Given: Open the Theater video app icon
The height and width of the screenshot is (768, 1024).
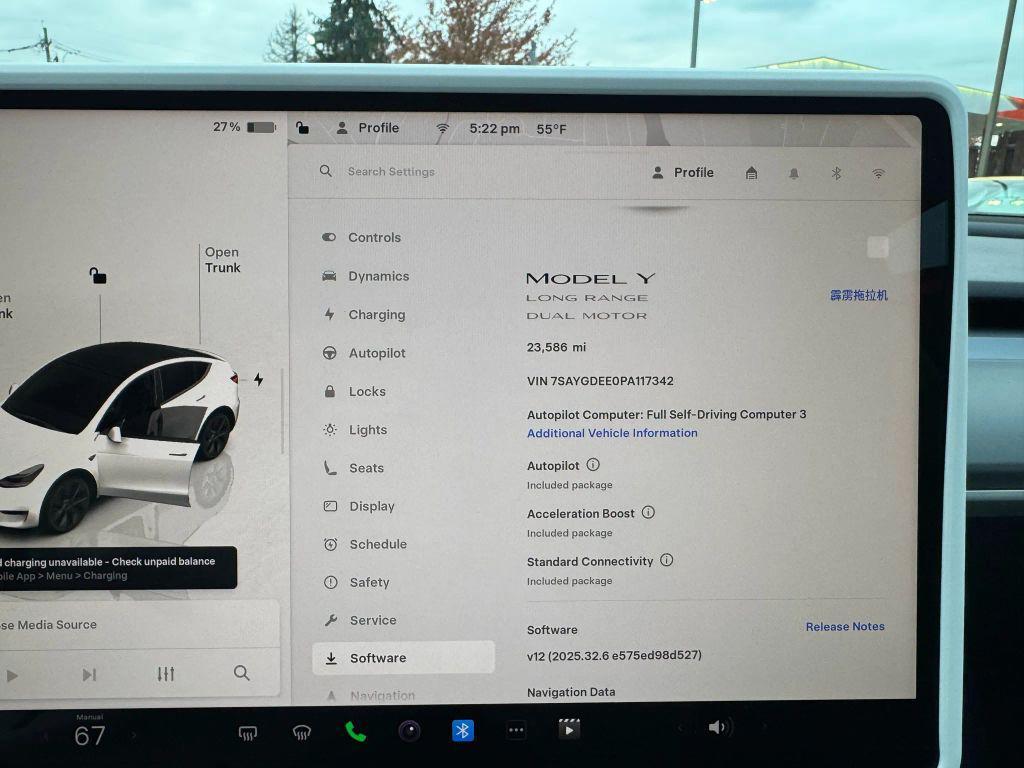Looking at the screenshot, I should coord(569,729).
